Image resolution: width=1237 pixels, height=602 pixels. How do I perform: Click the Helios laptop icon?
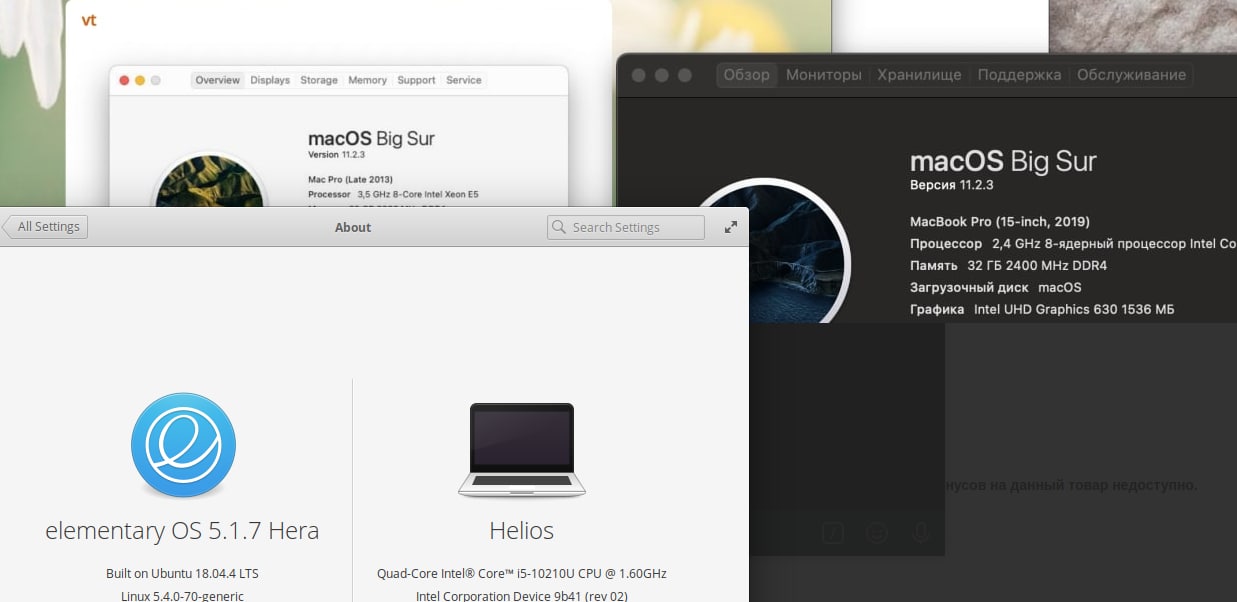coord(522,450)
